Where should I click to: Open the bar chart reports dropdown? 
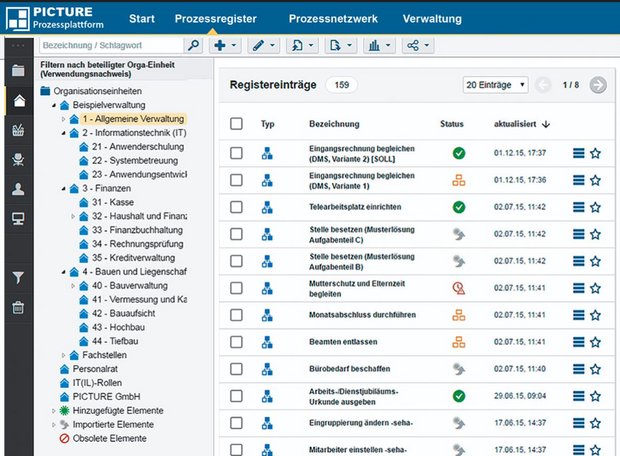tap(380, 45)
